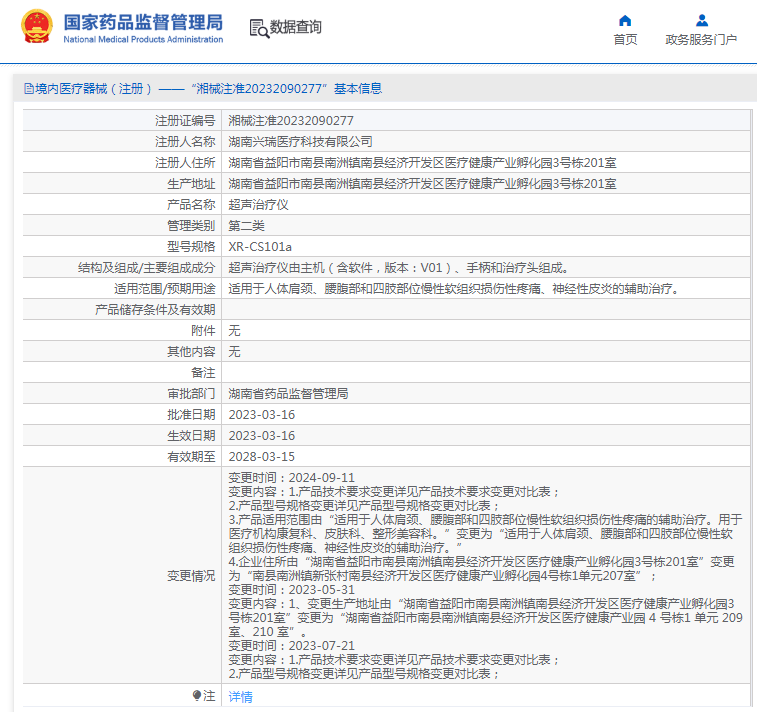Viewport: 757px width, 712px height.
Task: Click 适用范围/预期用途 label
Action: pyautogui.click(x=165, y=289)
